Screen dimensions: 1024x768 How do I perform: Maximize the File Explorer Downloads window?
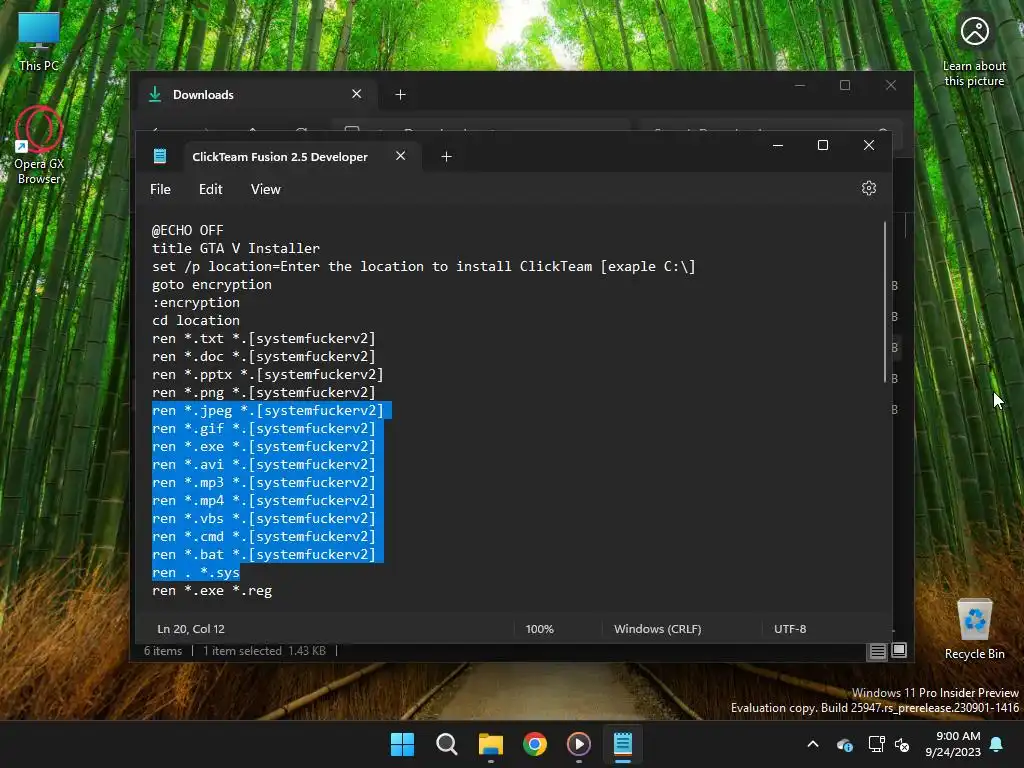845,86
